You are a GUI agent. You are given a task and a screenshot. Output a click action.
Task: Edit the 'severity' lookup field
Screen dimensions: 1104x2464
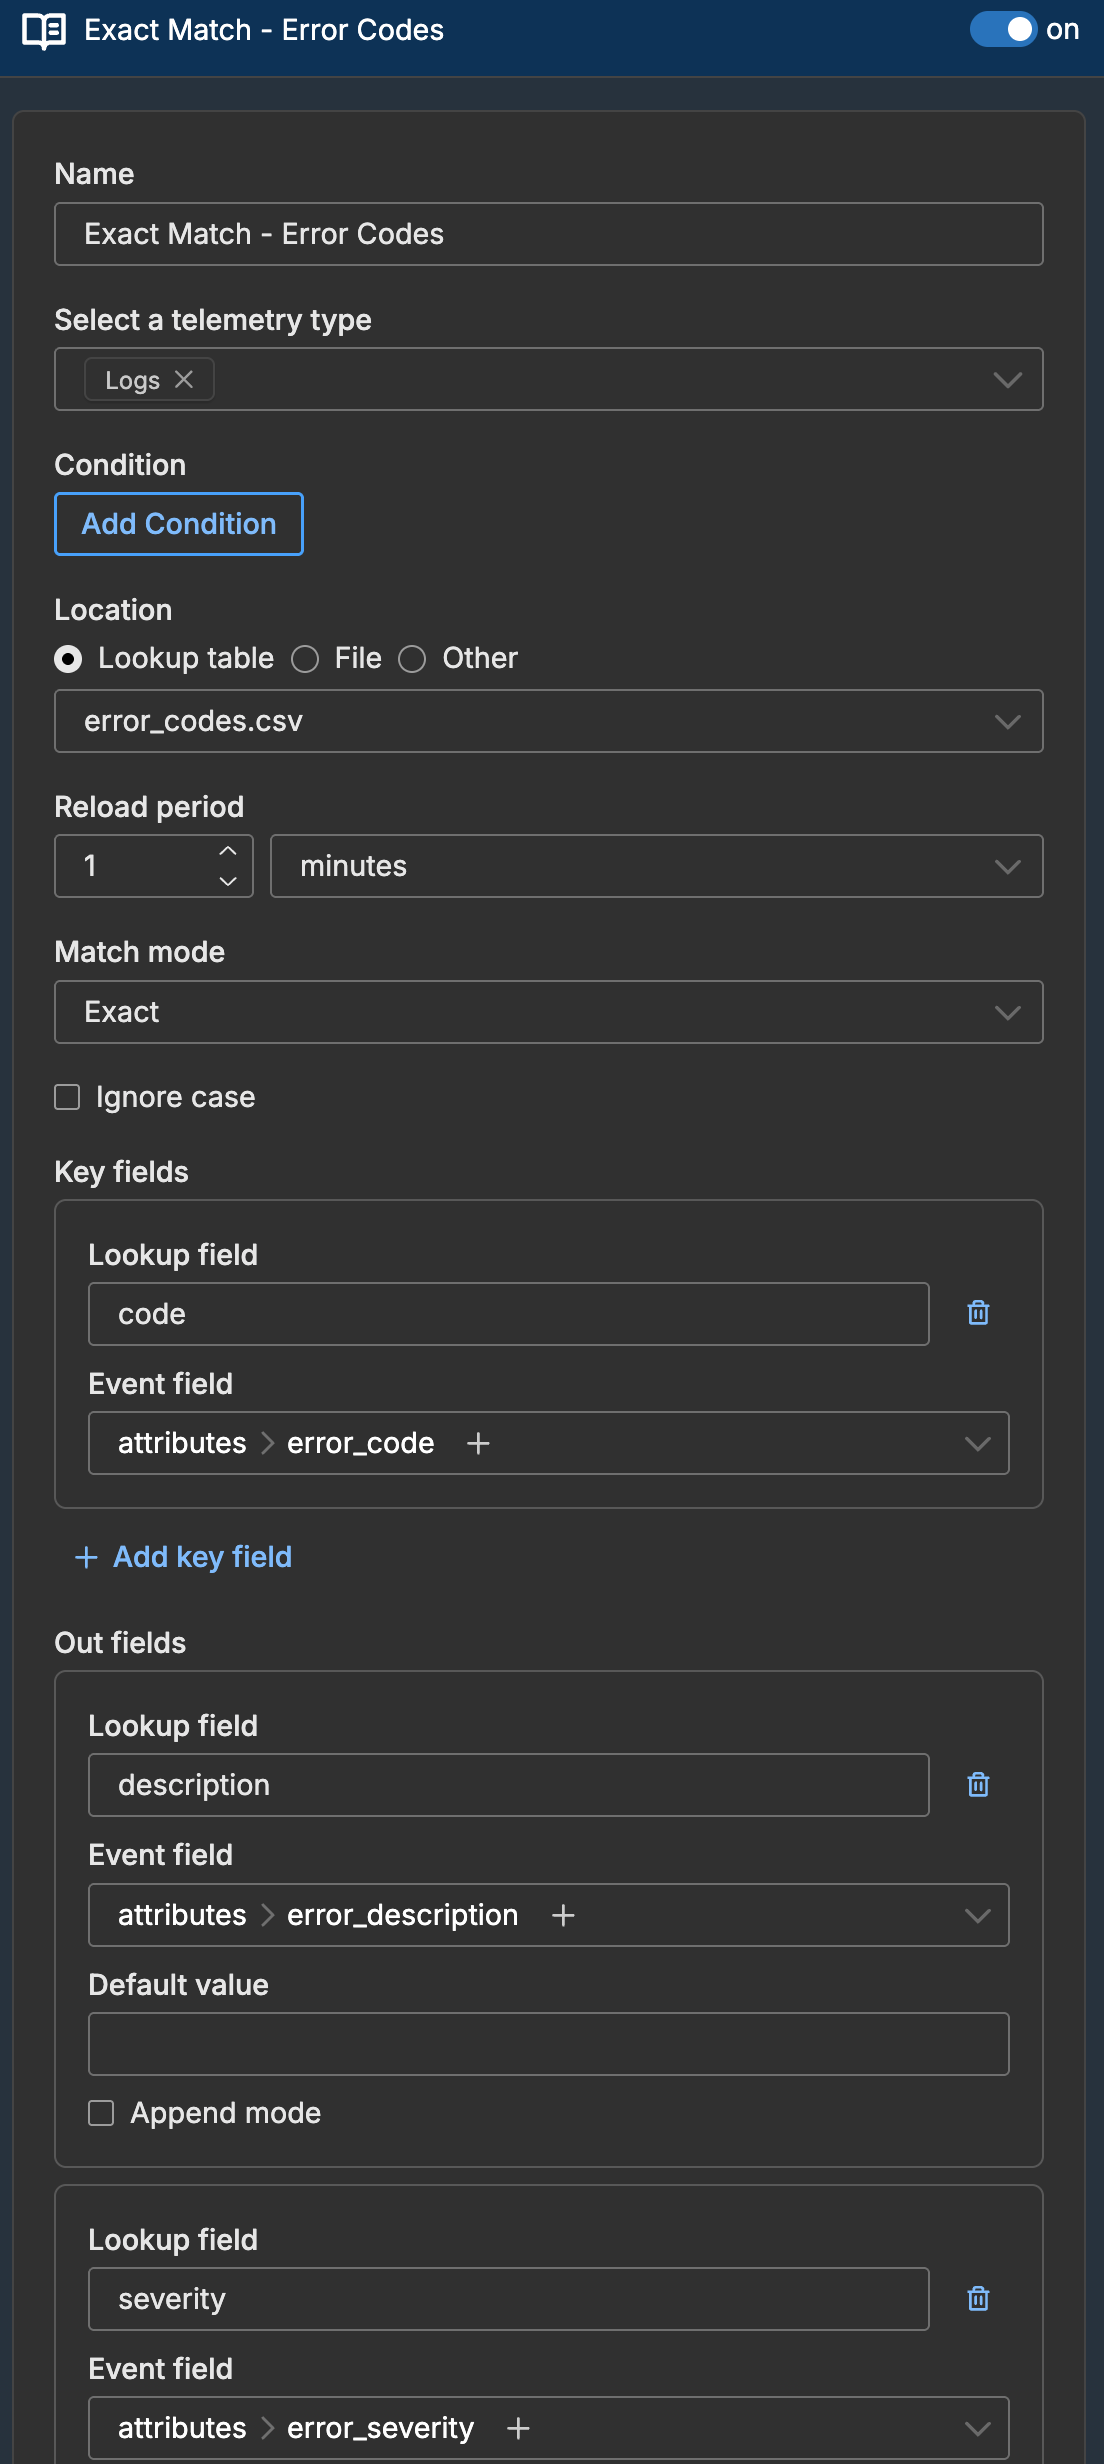tap(509, 2299)
